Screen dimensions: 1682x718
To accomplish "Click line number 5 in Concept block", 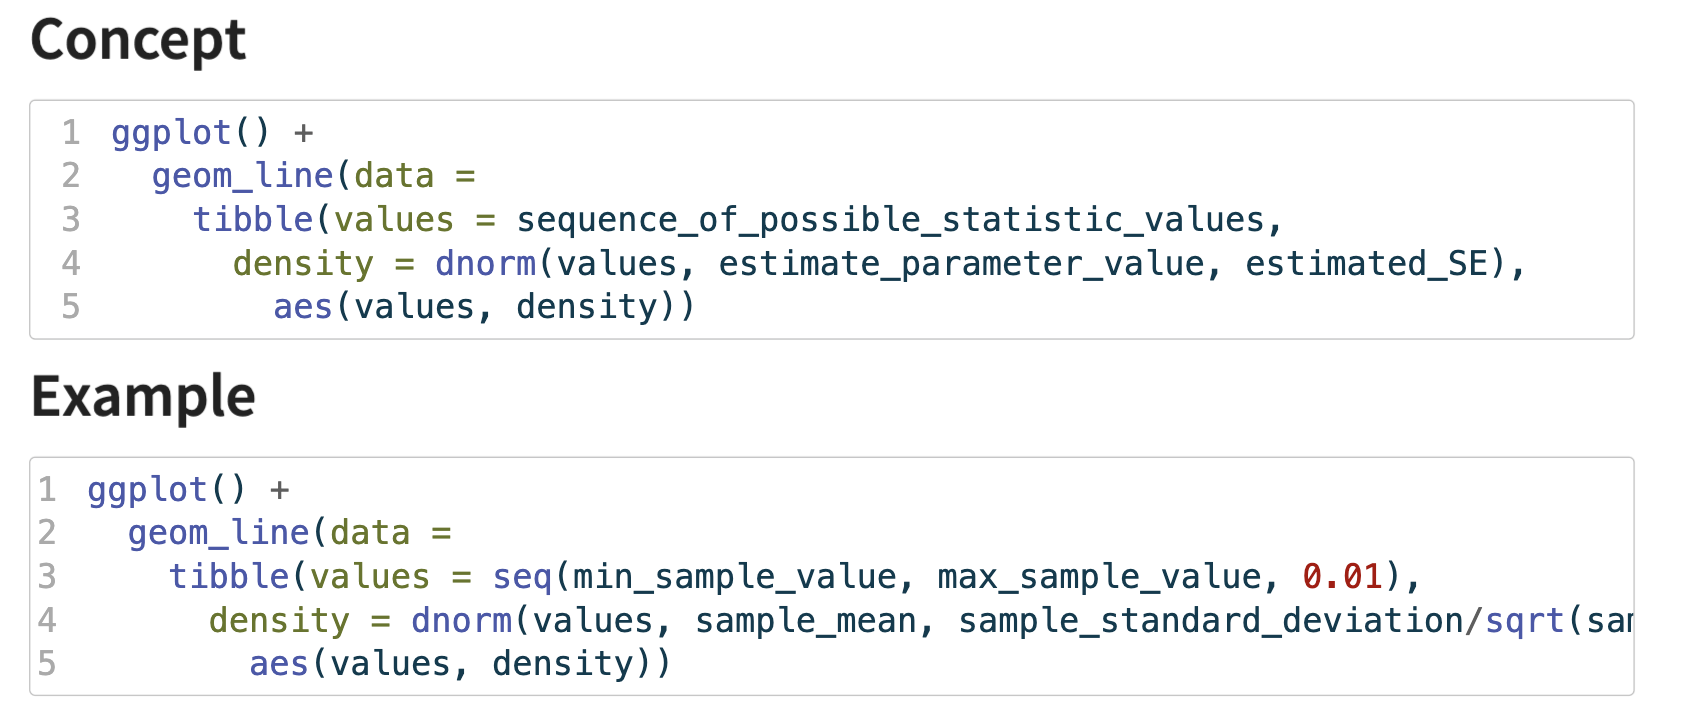I will tap(70, 307).
